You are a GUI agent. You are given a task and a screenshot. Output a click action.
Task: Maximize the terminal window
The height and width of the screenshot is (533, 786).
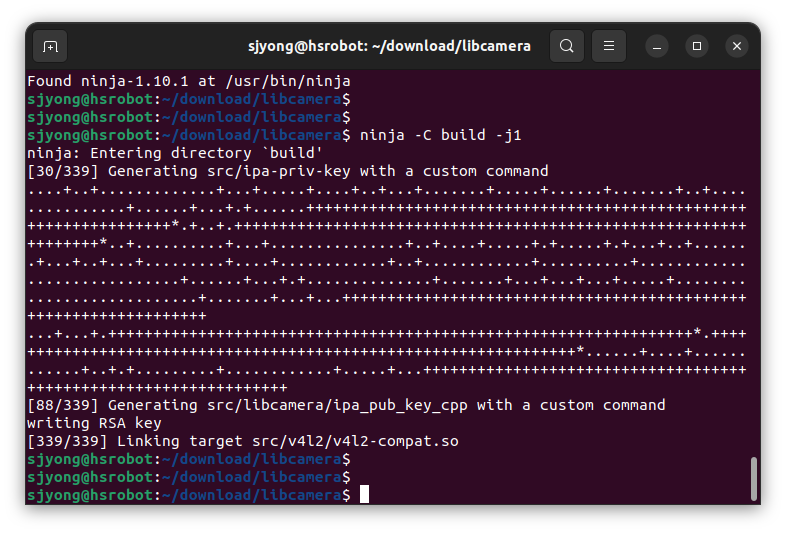(x=697, y=46)
